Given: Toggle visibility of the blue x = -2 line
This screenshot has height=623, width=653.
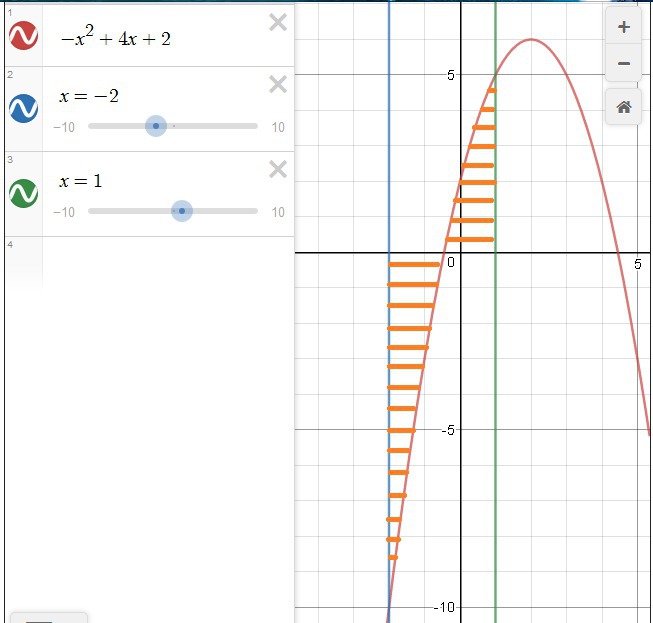Looking at the screenshot, I should coord(24,108).
